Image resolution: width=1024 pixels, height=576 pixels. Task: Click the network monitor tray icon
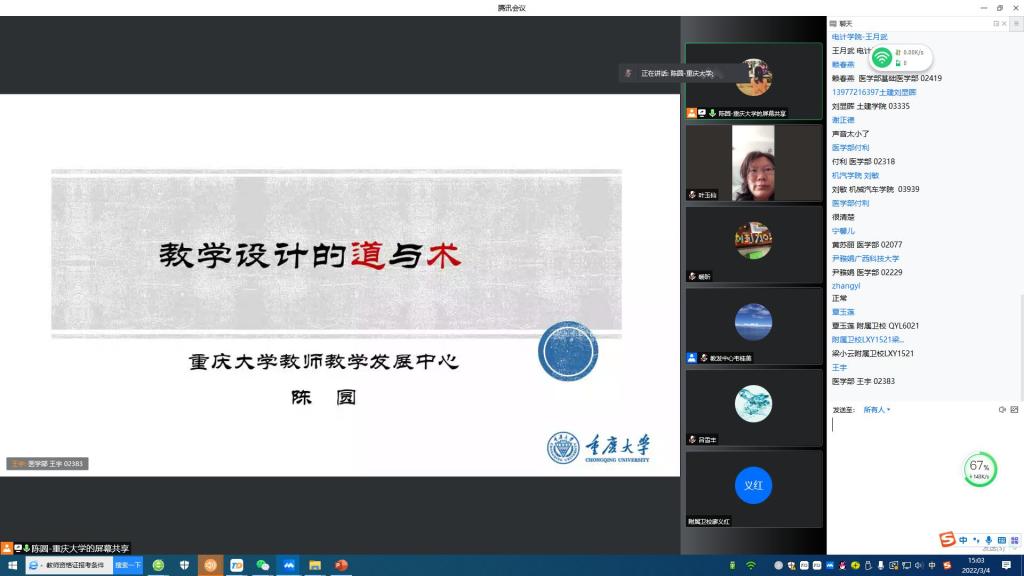906,566
